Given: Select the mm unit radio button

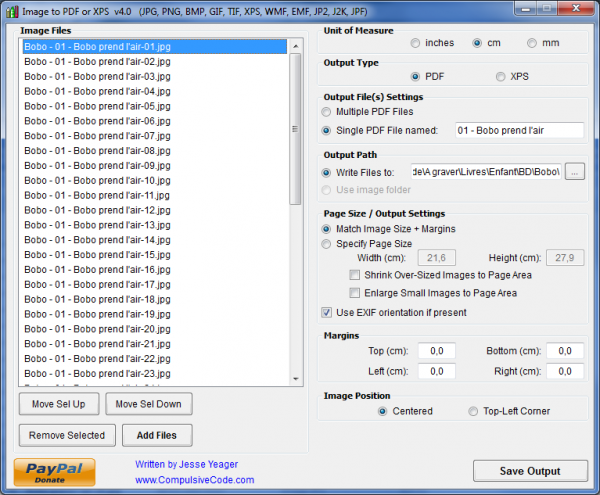Looking at the screenshot, I should pos(531,43).
